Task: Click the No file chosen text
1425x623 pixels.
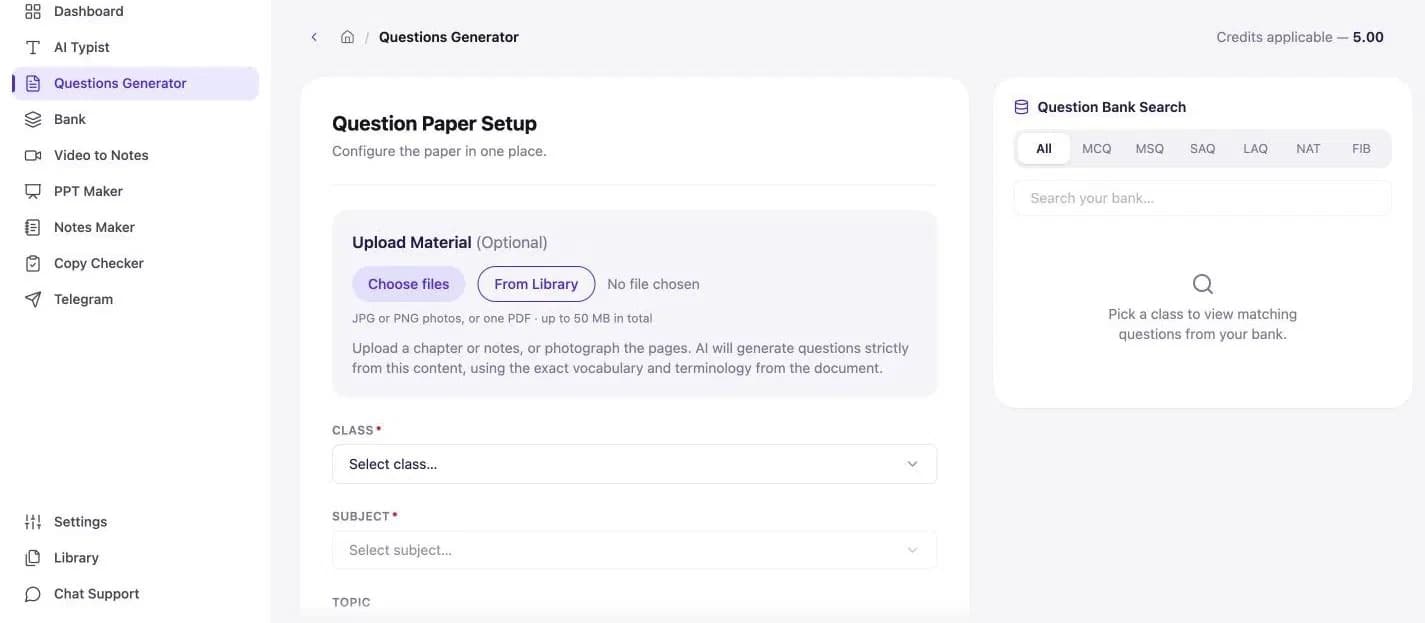Action: pyautogui.click(x=653, y=284)
